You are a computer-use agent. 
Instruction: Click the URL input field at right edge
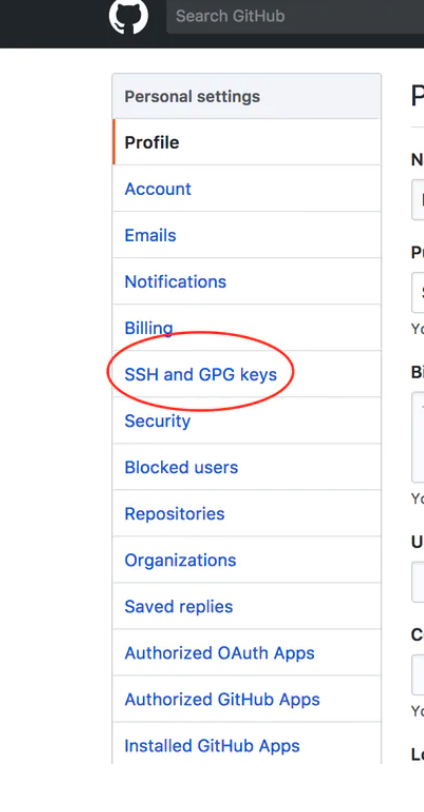(418, 582)
